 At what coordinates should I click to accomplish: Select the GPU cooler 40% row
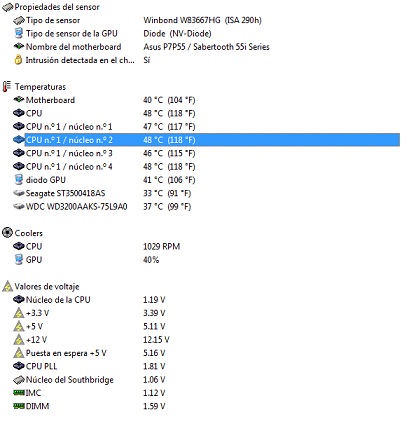[206, 260]
